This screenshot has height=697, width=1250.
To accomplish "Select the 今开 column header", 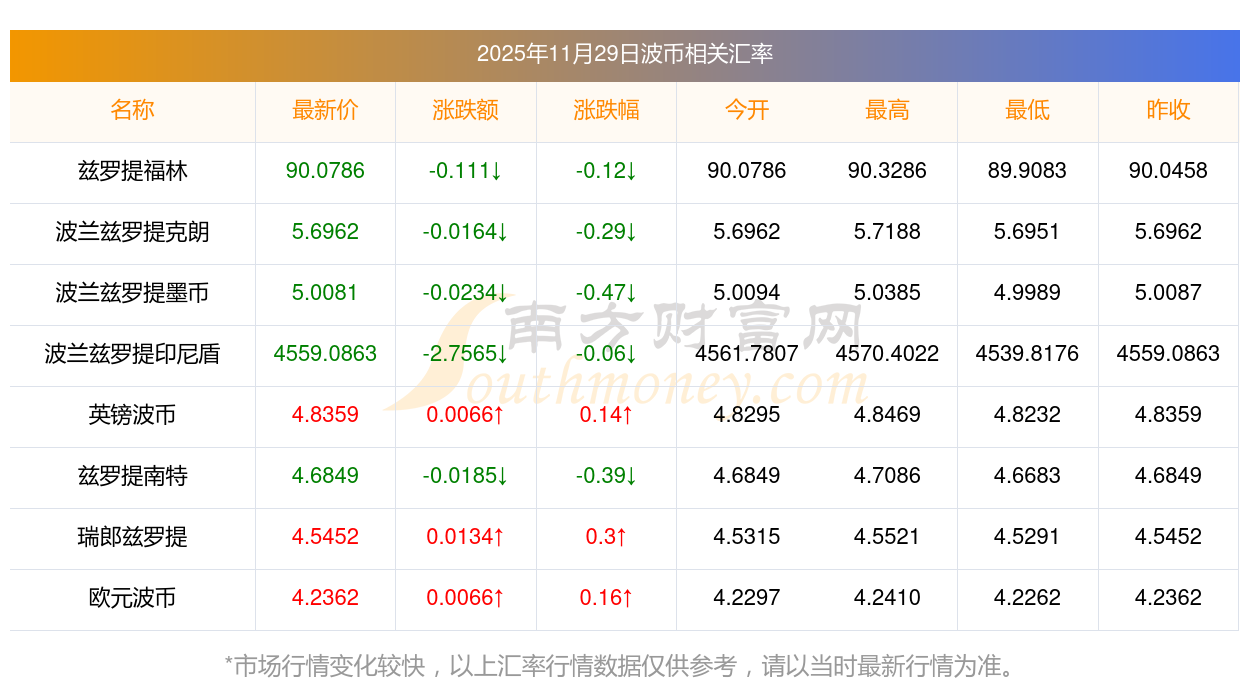I will (x=747, y=110).
